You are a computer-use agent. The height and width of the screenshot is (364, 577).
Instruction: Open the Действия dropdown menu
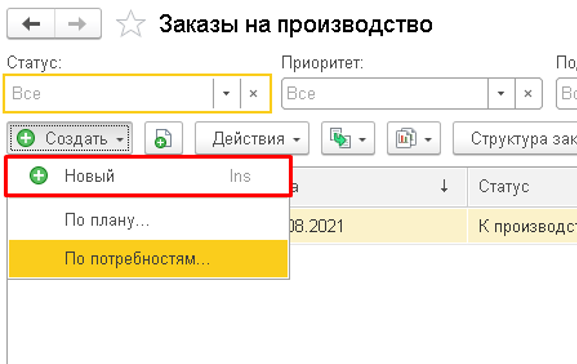tap(252, 139)
